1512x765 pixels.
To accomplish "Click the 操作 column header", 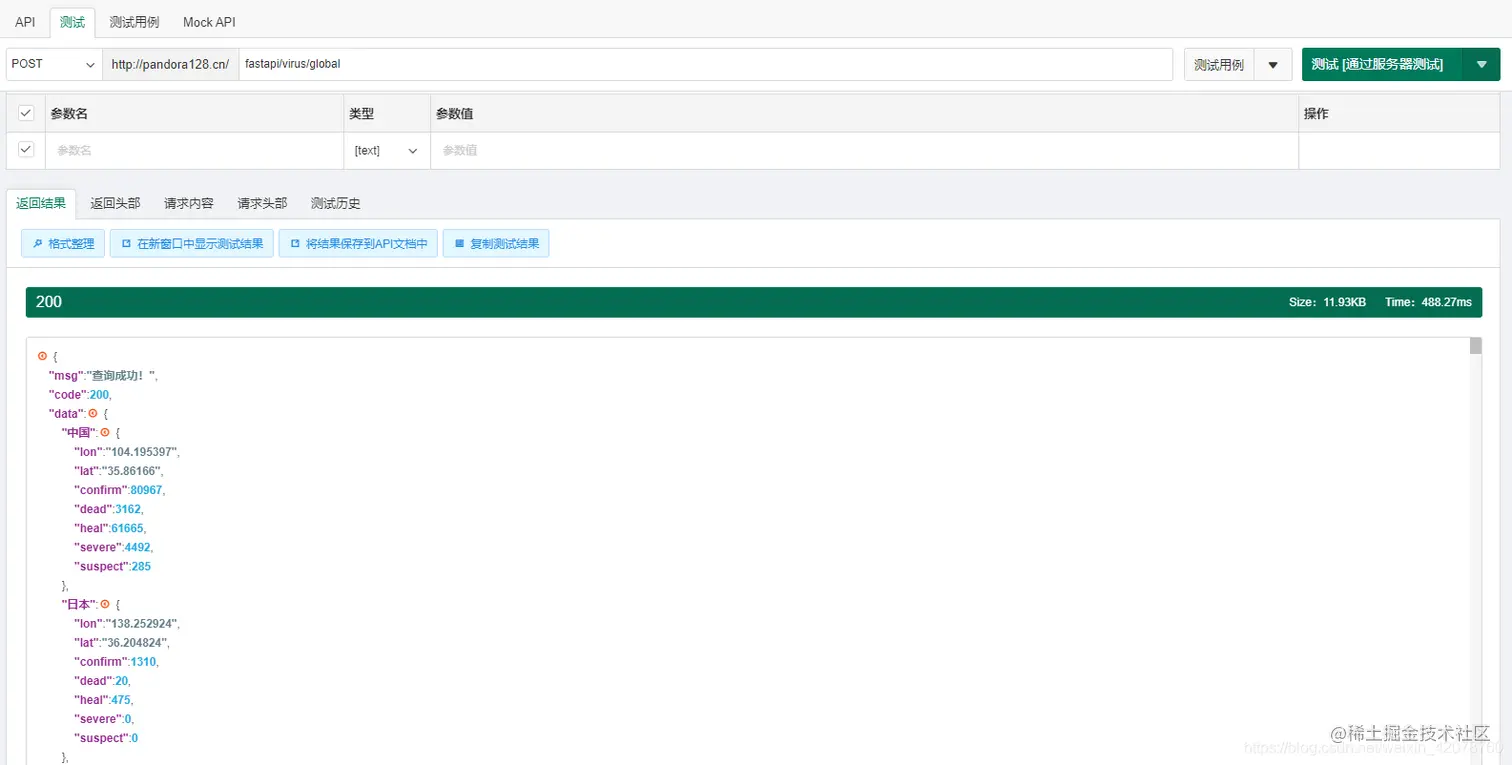I will tap(1316, 114).
